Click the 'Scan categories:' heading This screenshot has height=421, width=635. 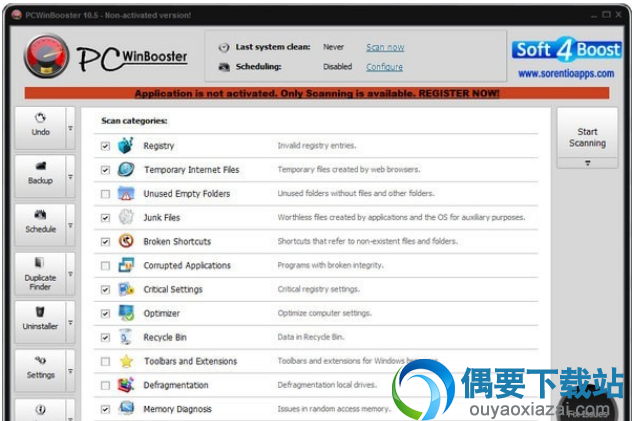click(134, 121)
